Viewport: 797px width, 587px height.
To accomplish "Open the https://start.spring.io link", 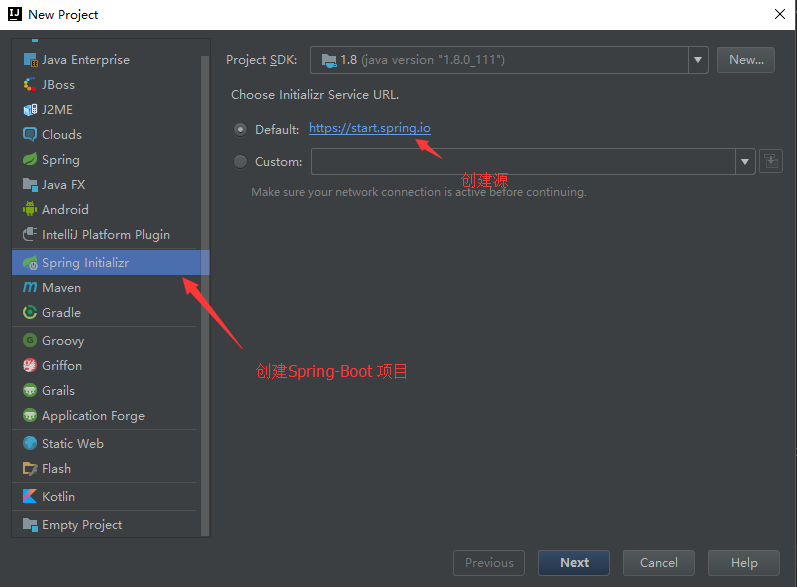I will tap(370, 129).
